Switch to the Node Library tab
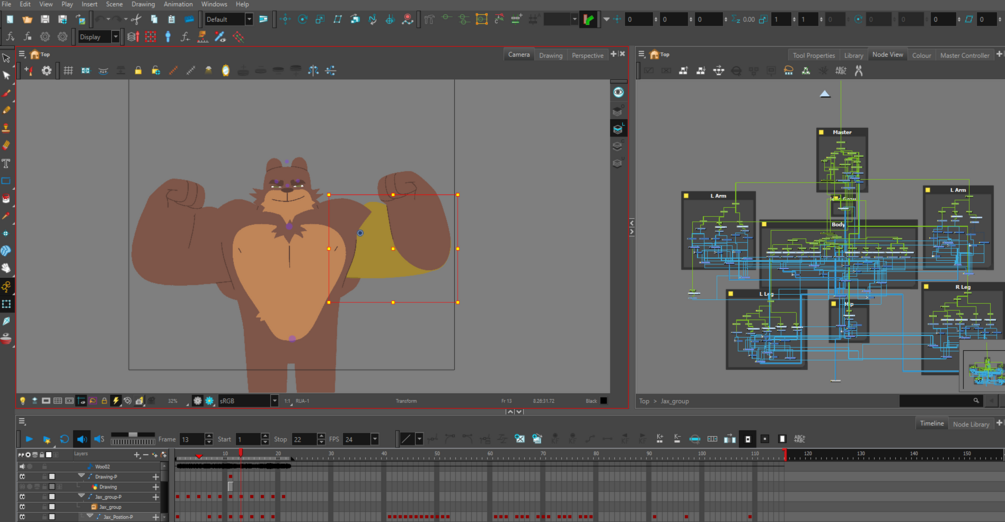Image resolution: width=1005 pixels, height=522 pixels. 971,424
